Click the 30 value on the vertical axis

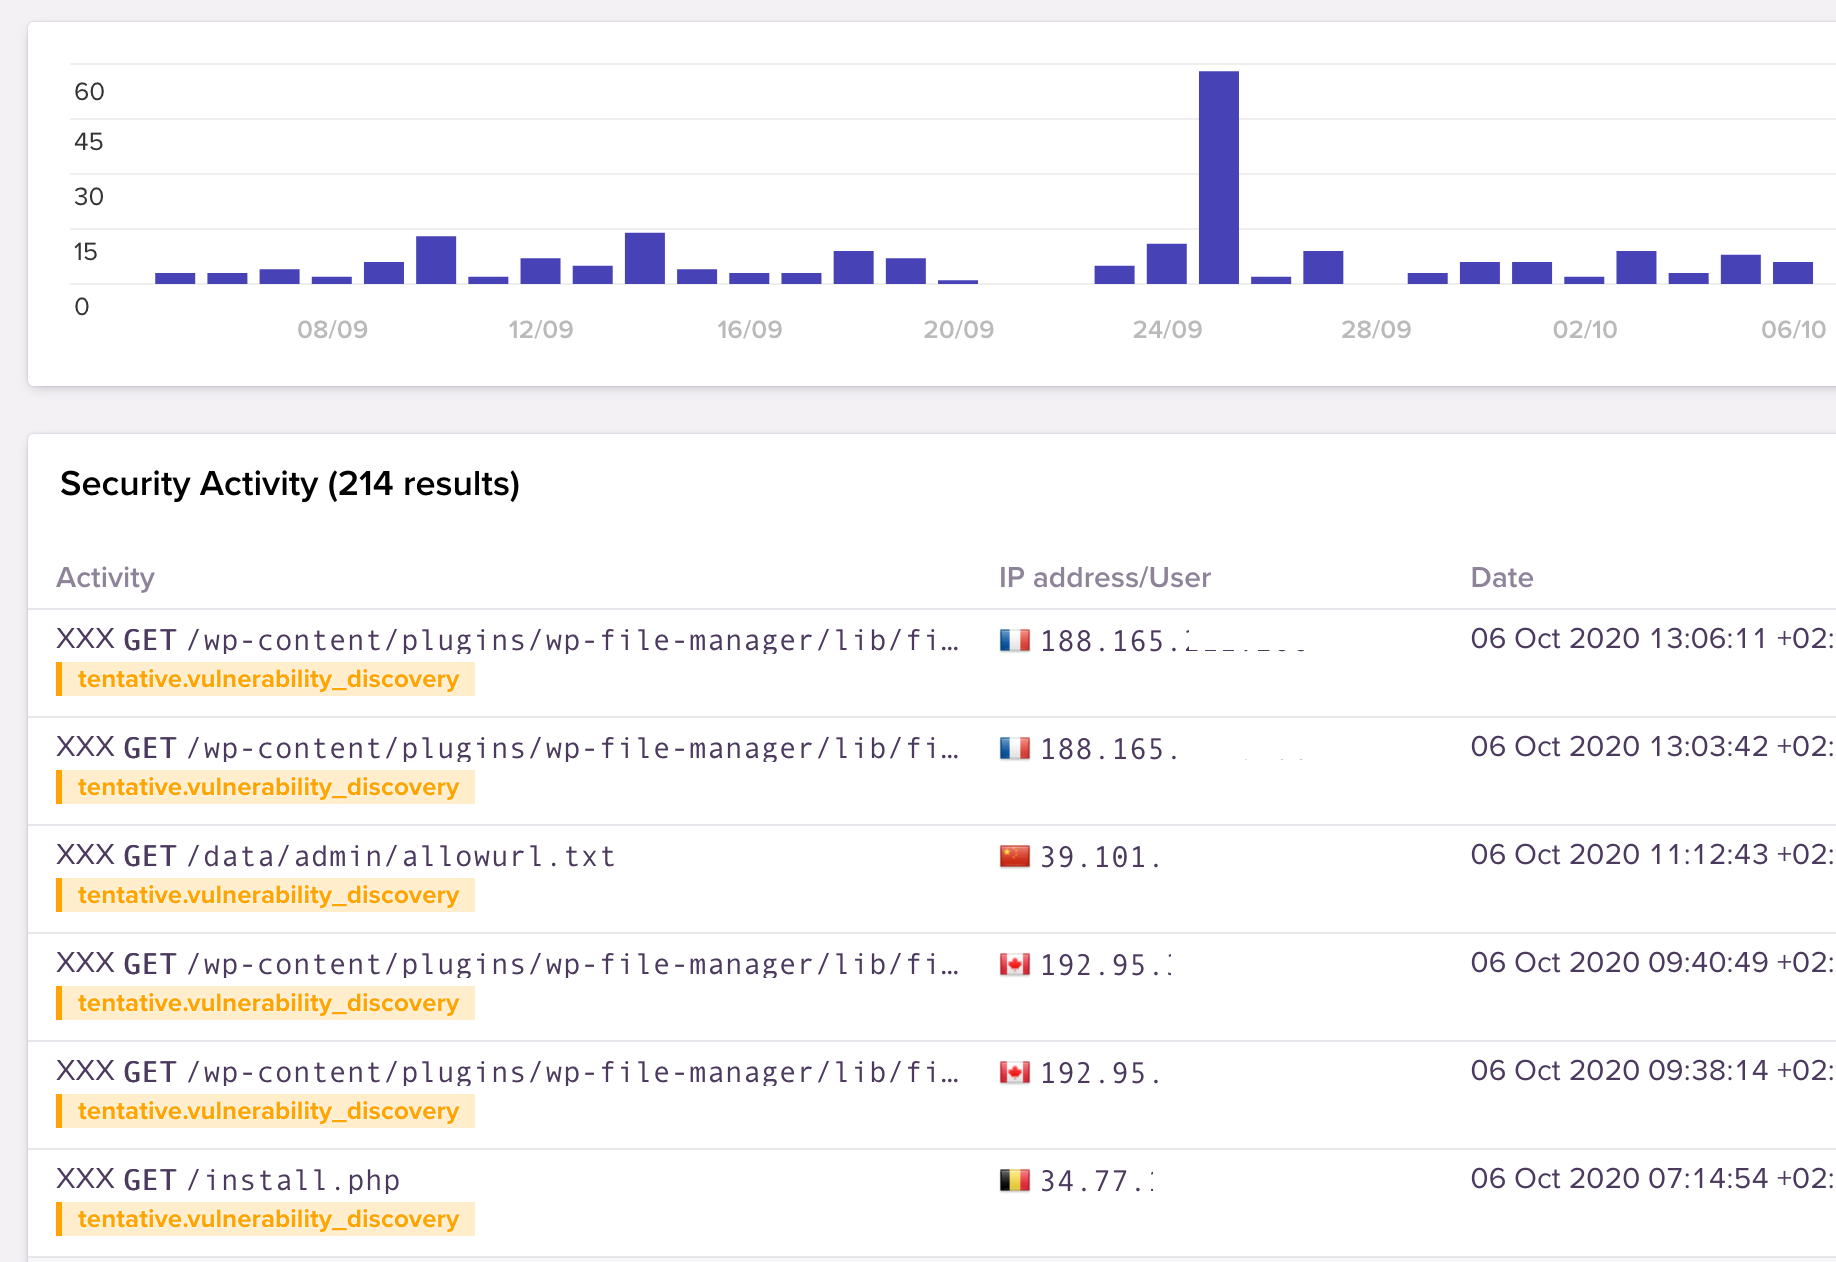(88, 197)
